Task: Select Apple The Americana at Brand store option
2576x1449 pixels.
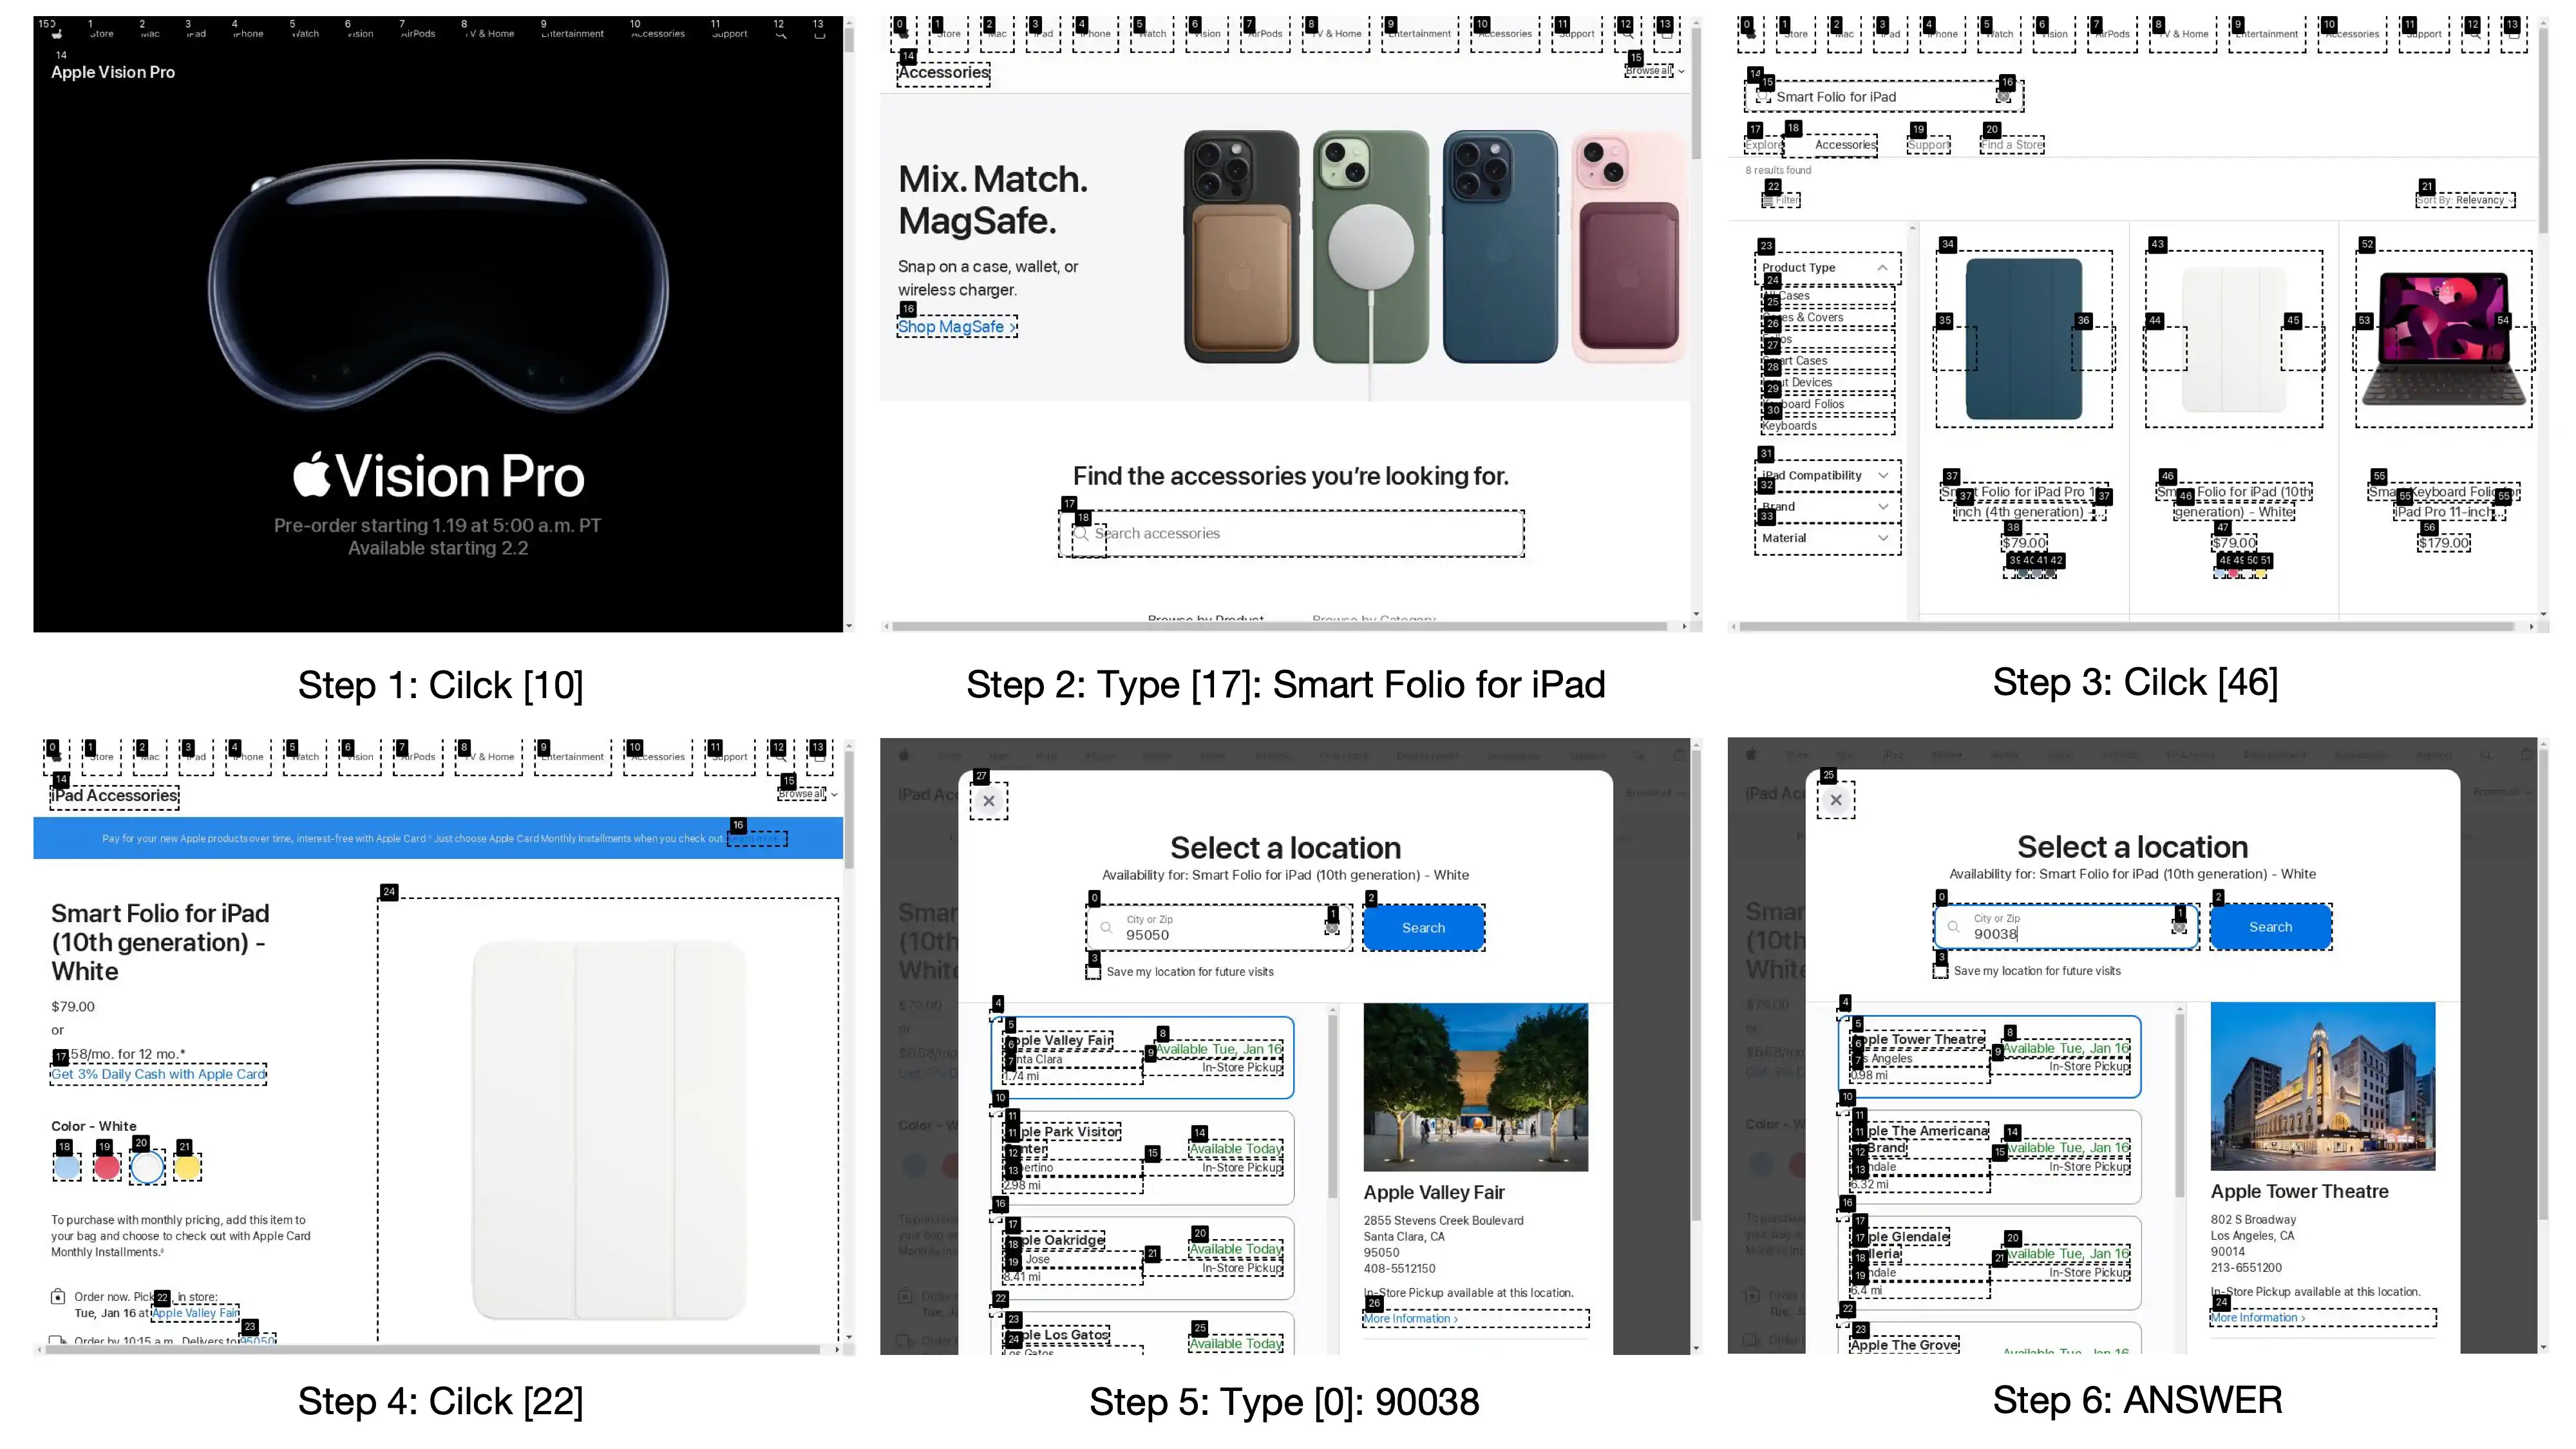Action: tap(1990, 1157)
